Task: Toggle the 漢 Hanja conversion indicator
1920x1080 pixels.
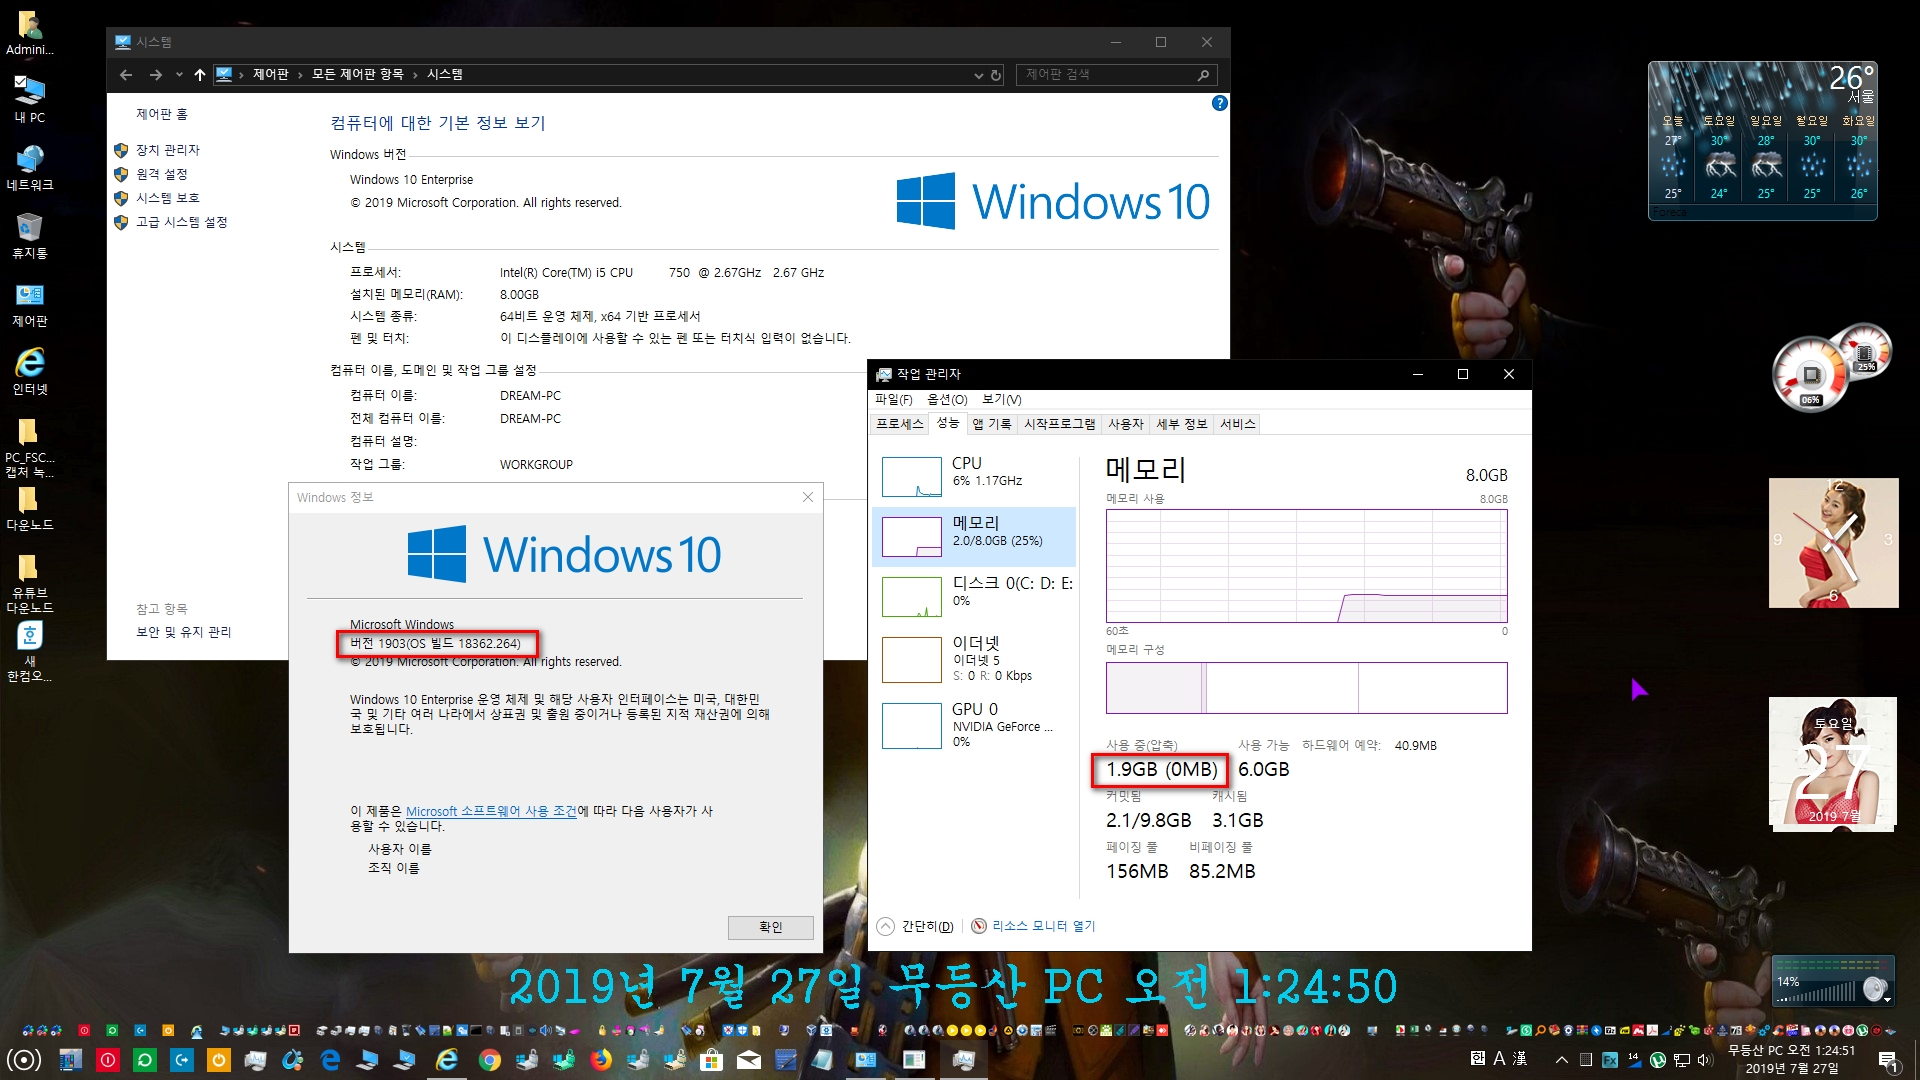Action: pyautogui.click(x=1520, y=1058)
